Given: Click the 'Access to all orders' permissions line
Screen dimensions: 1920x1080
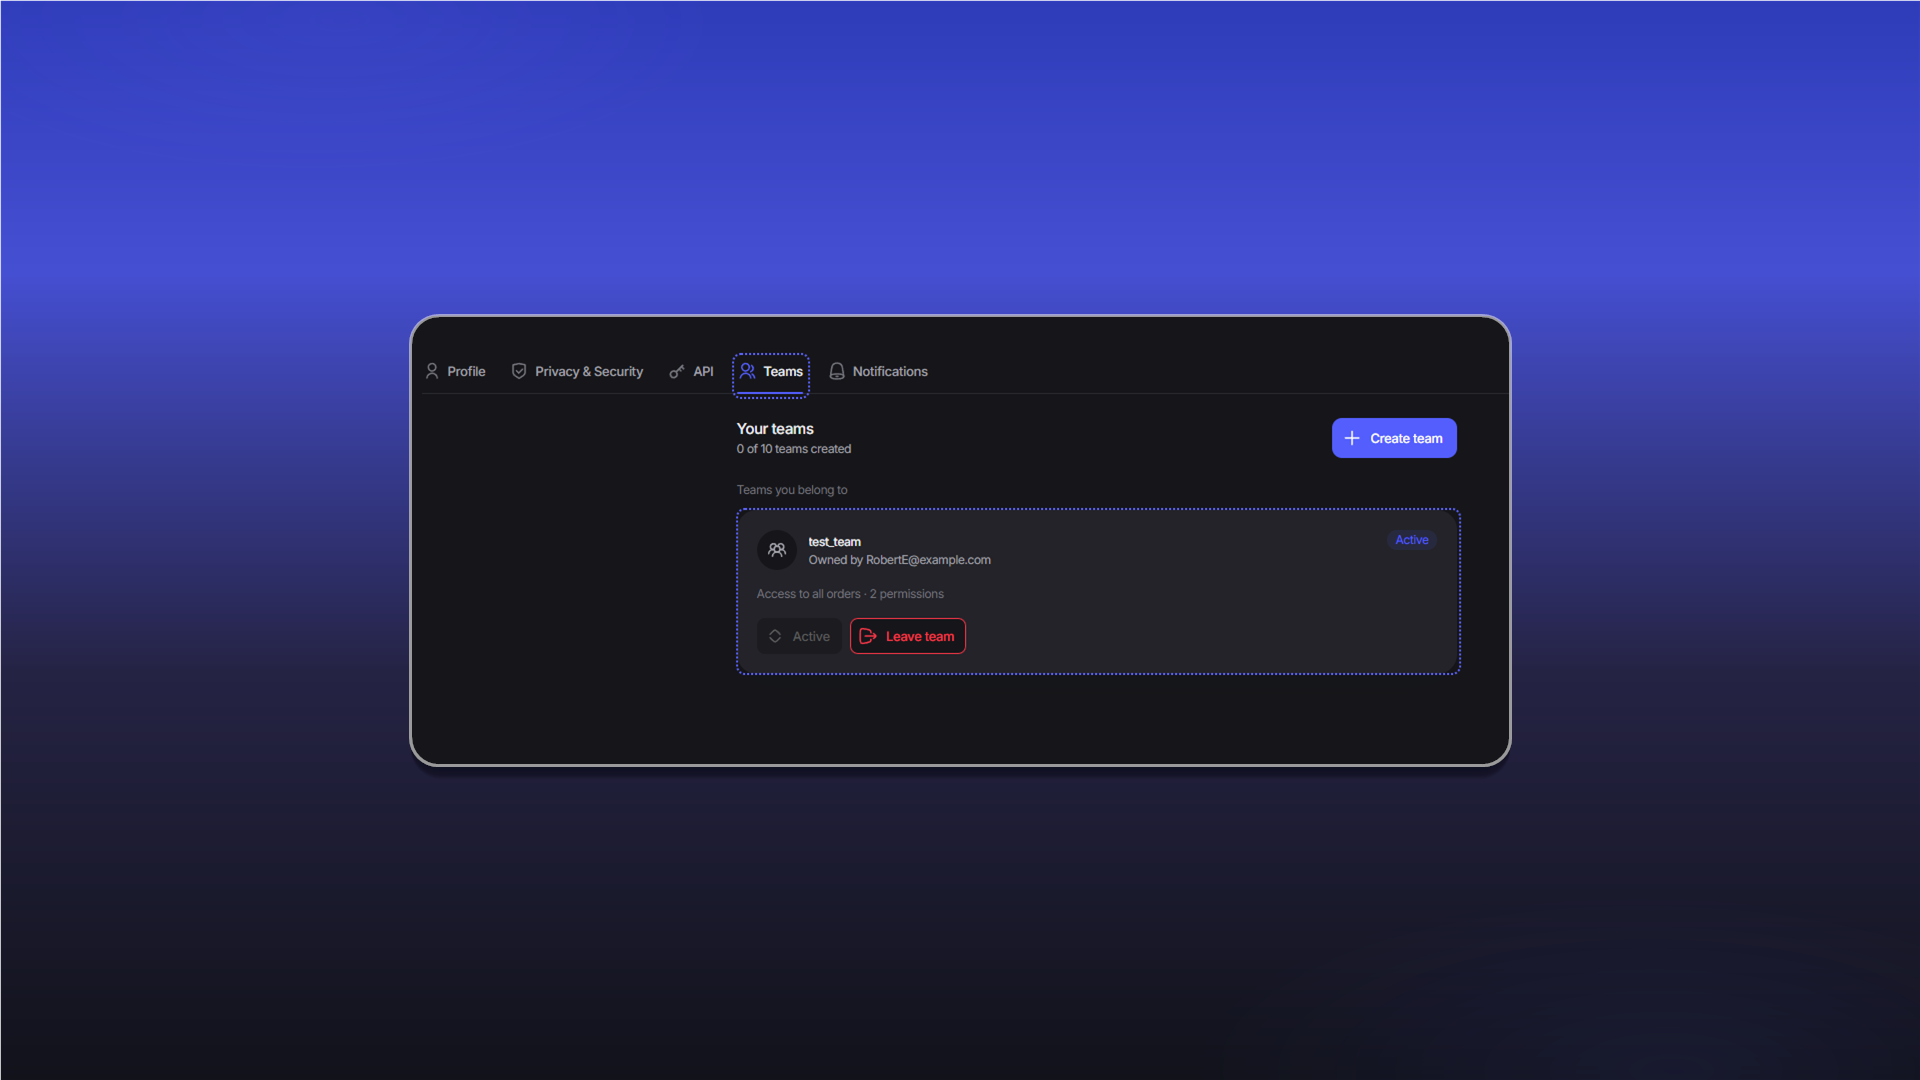Looking at the screenshot, I should point(850,594).
